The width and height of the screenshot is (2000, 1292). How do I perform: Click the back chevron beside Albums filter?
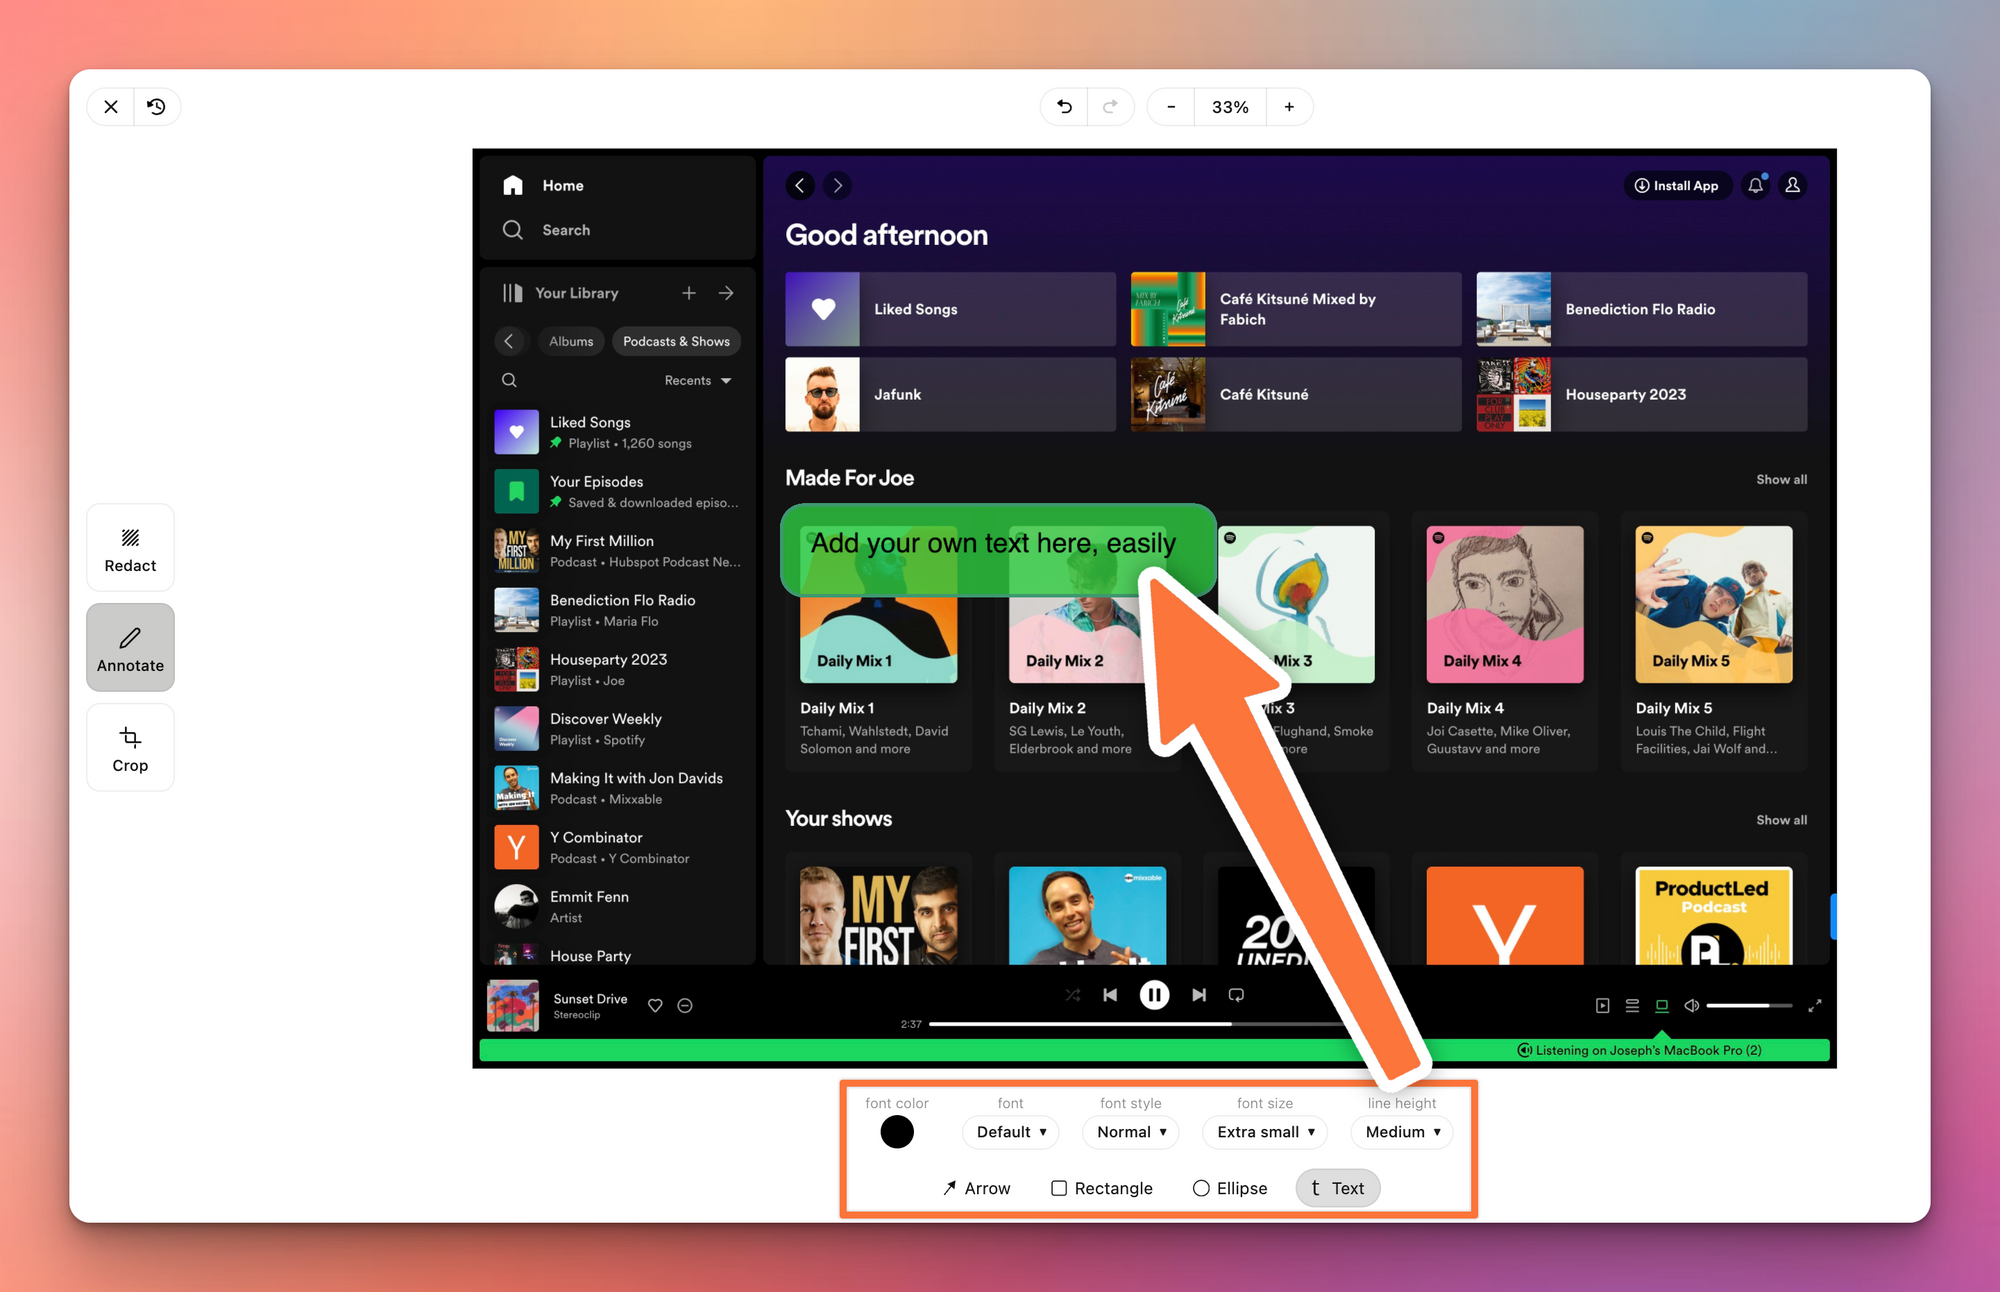pyautogui.click(x=509, y=341)
